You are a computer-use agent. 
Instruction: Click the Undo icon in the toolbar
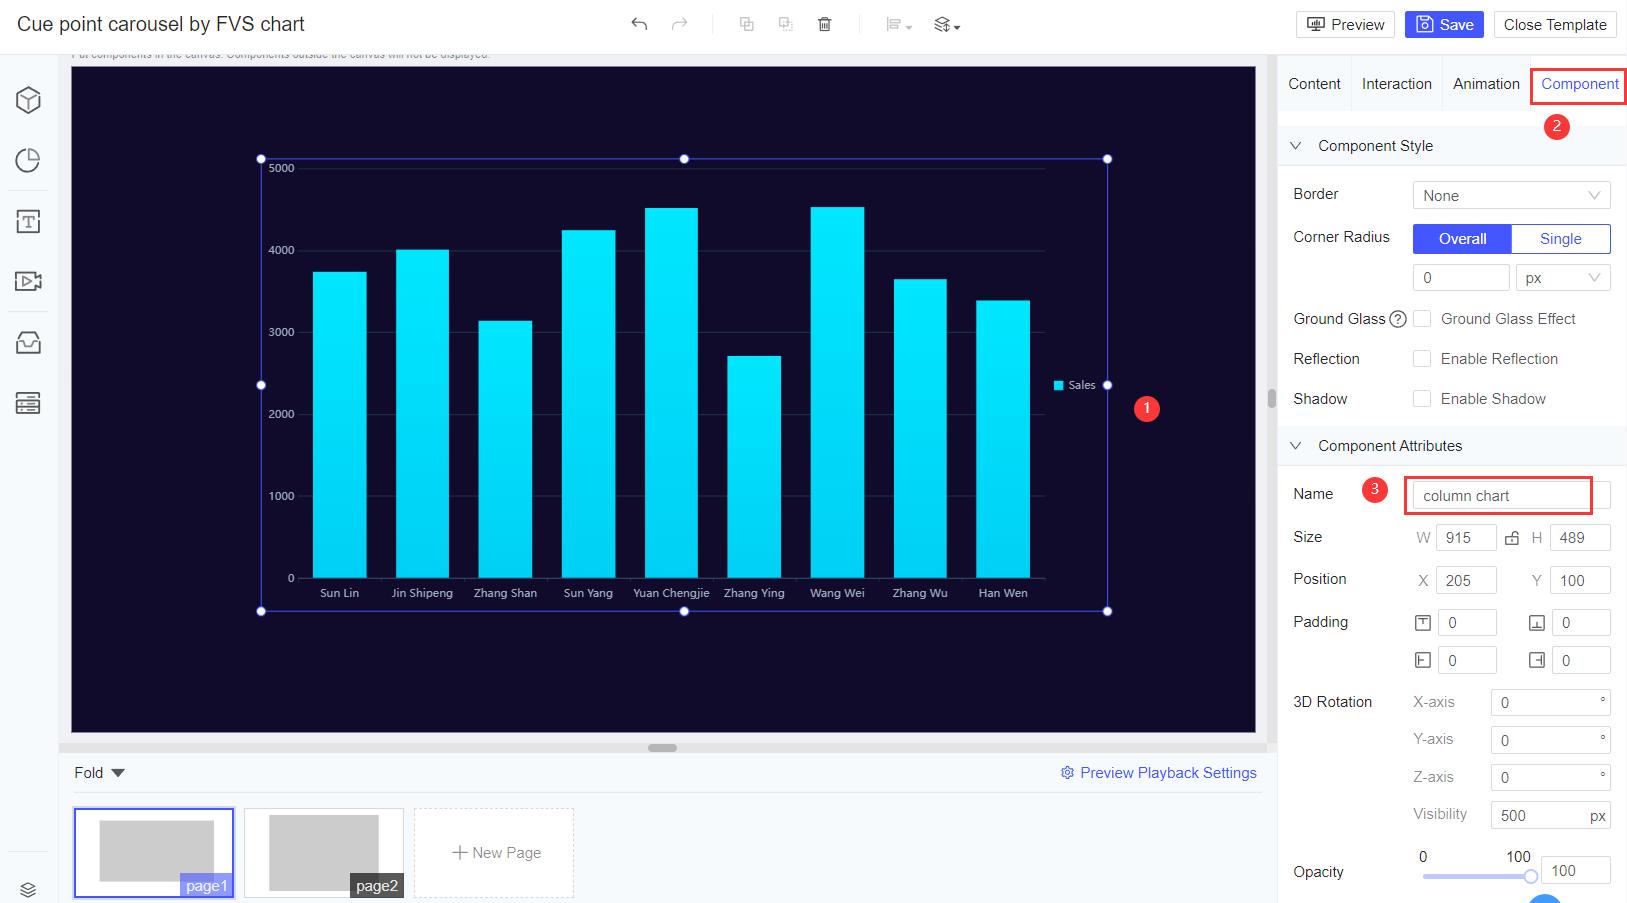[639, 23]
